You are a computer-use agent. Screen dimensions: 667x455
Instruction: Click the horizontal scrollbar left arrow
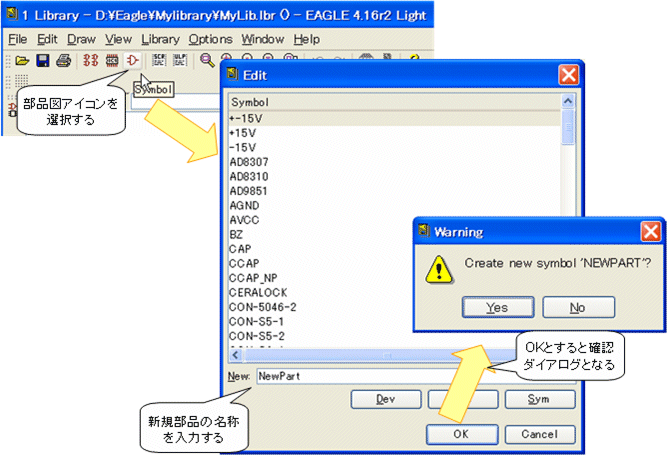(x=236, y=355)
